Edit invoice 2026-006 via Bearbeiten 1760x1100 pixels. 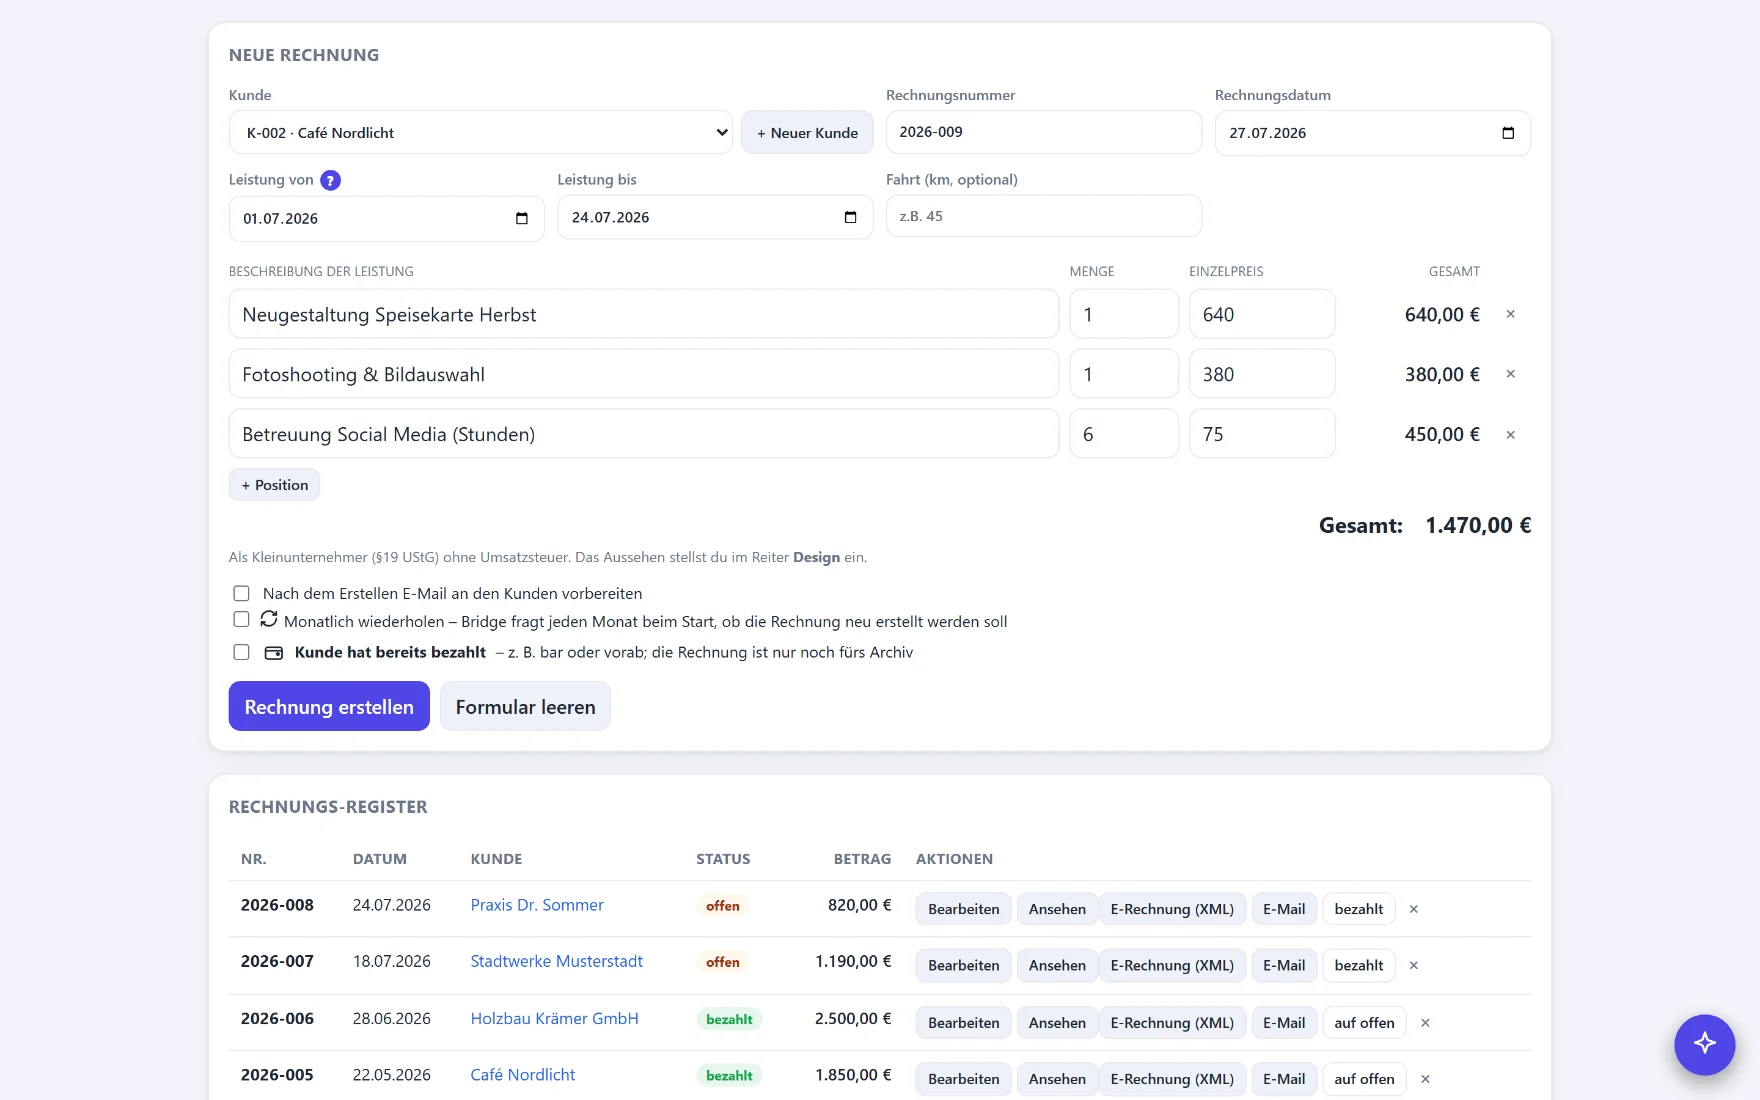click(964, 1023)
